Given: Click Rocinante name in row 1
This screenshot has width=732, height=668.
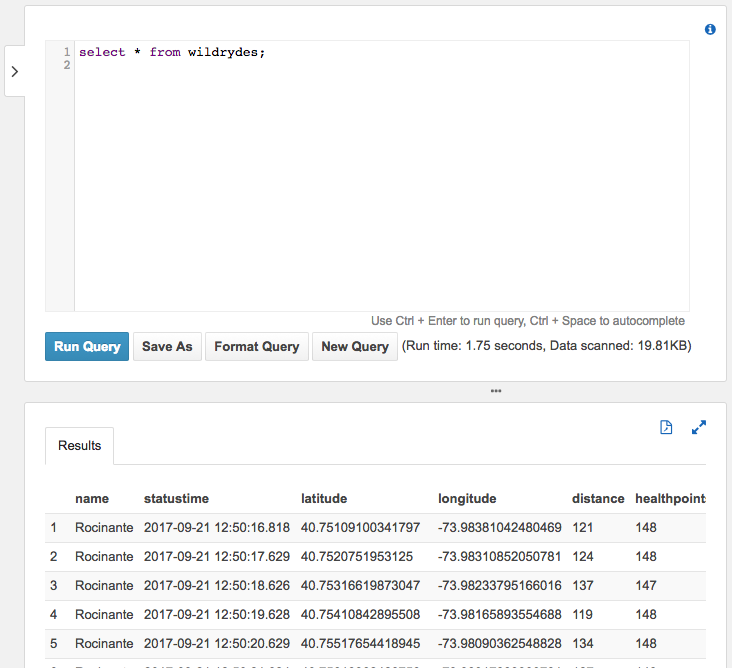Looking at the screenshot, I should 104,527.
